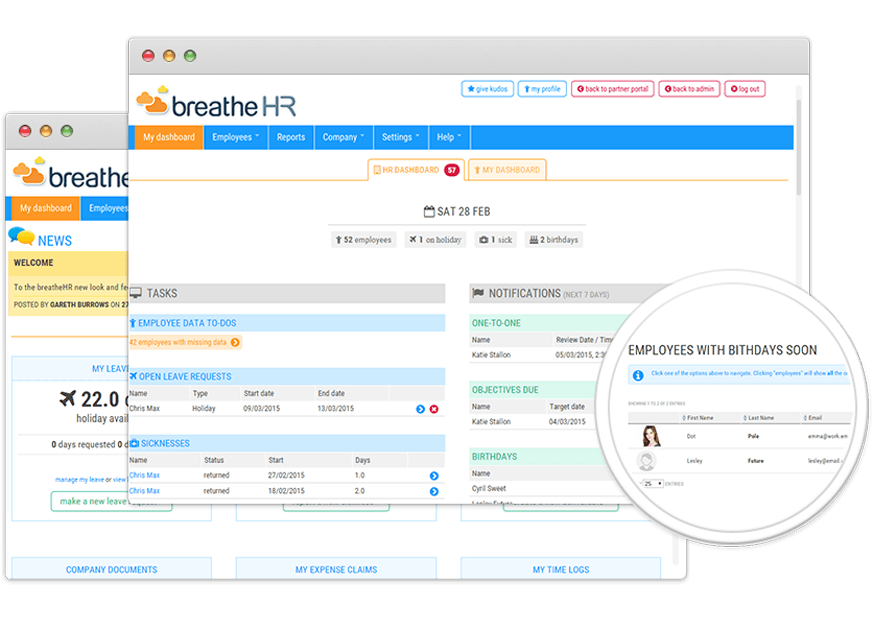Viewport: 874px width, 639px height.
Task: Click 42 employees with missing data link
Action: coord(178,342)
